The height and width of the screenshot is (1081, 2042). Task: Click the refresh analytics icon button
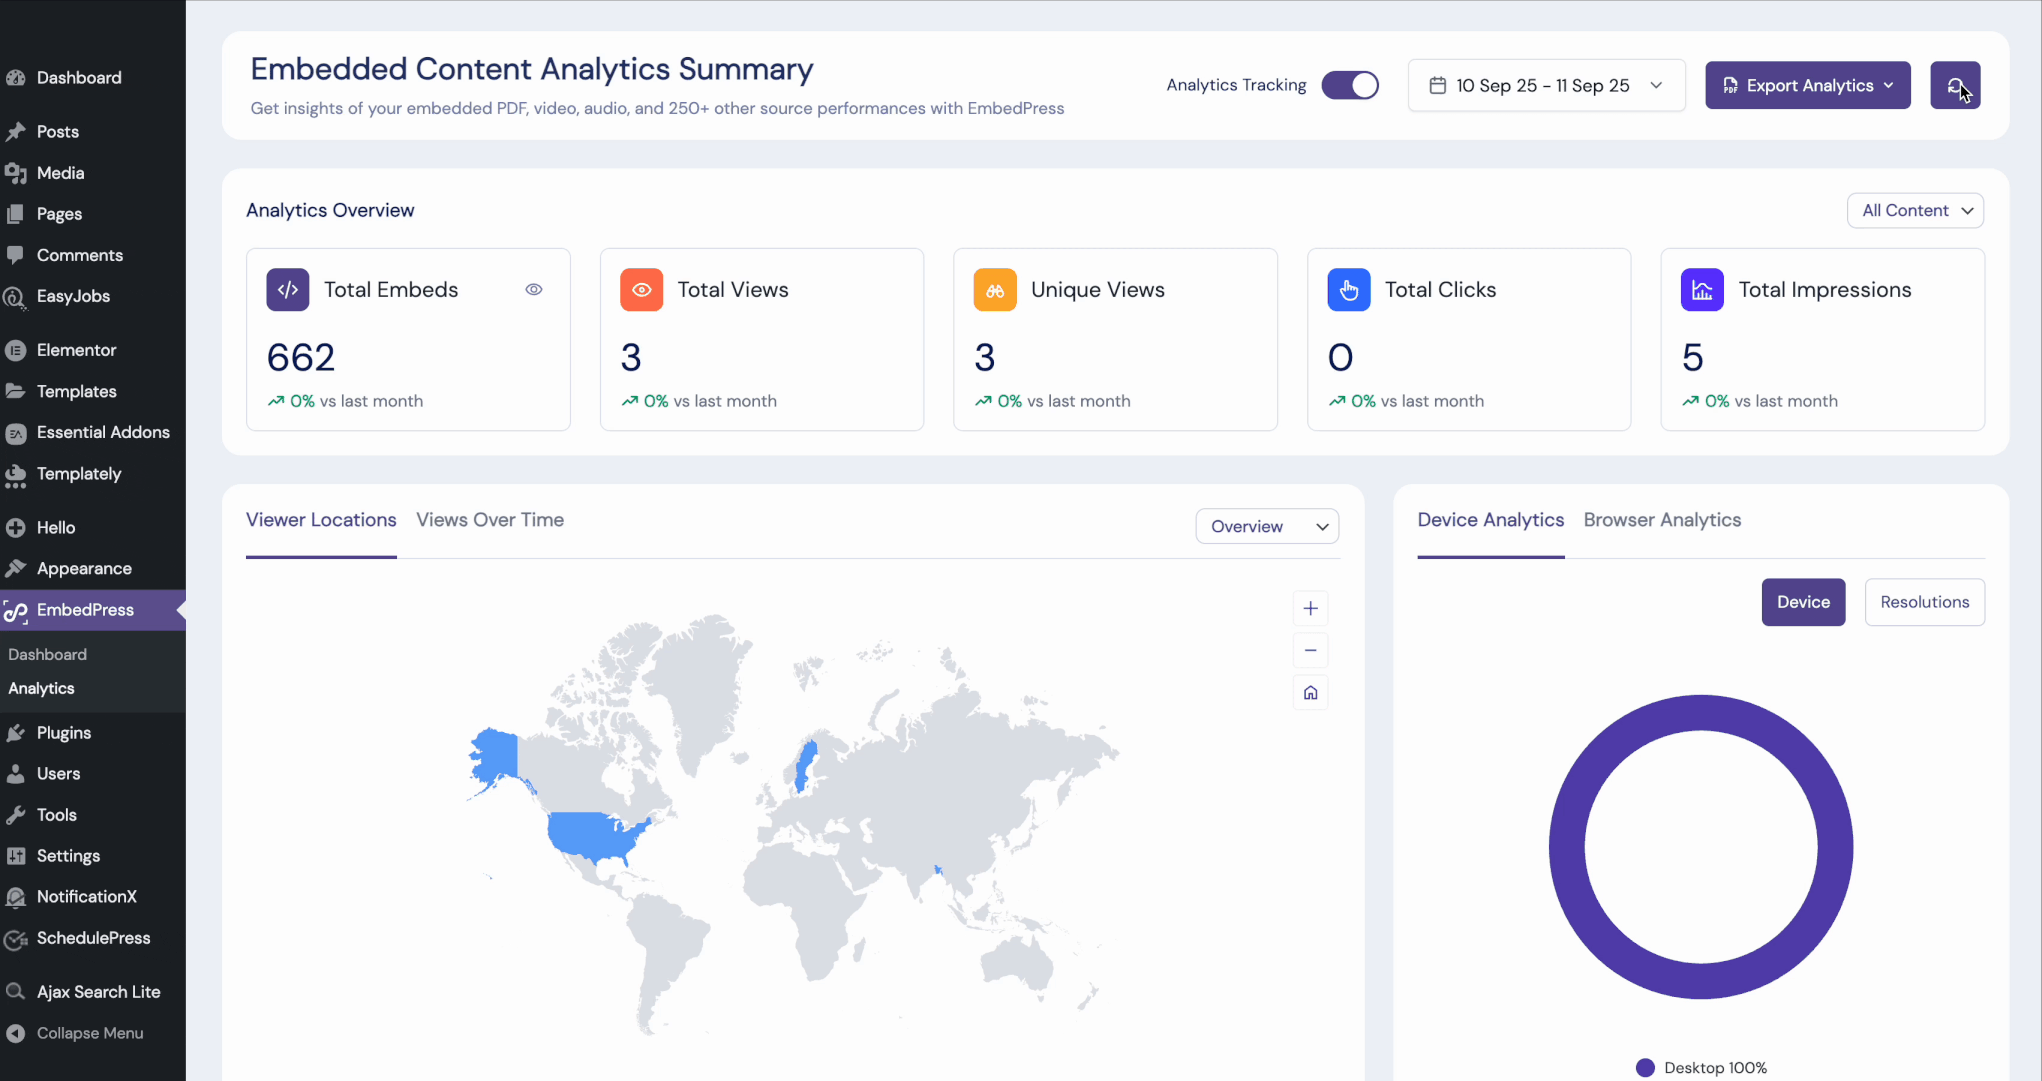pyautogui.click(x=1955, y=85)
